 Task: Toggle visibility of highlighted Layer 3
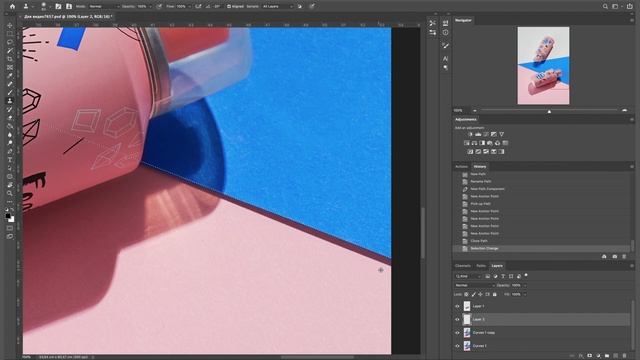click(x=457, y=320)
